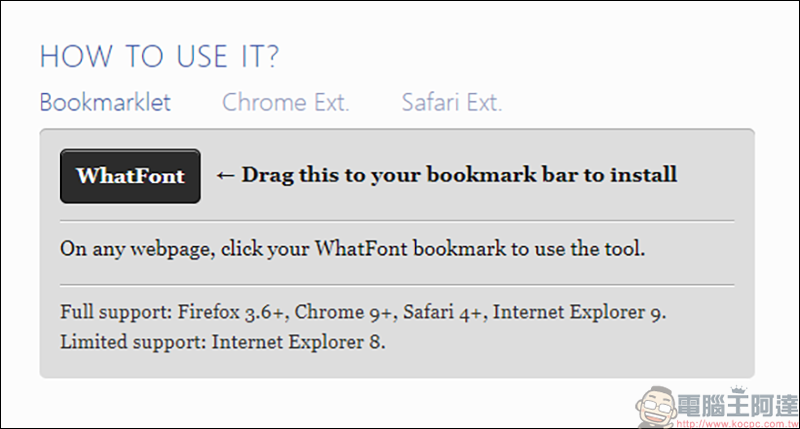The height and width of the screenshot is (429, 800).
Task: Select the Safari Ext. tab
Action: coord(452,103)
